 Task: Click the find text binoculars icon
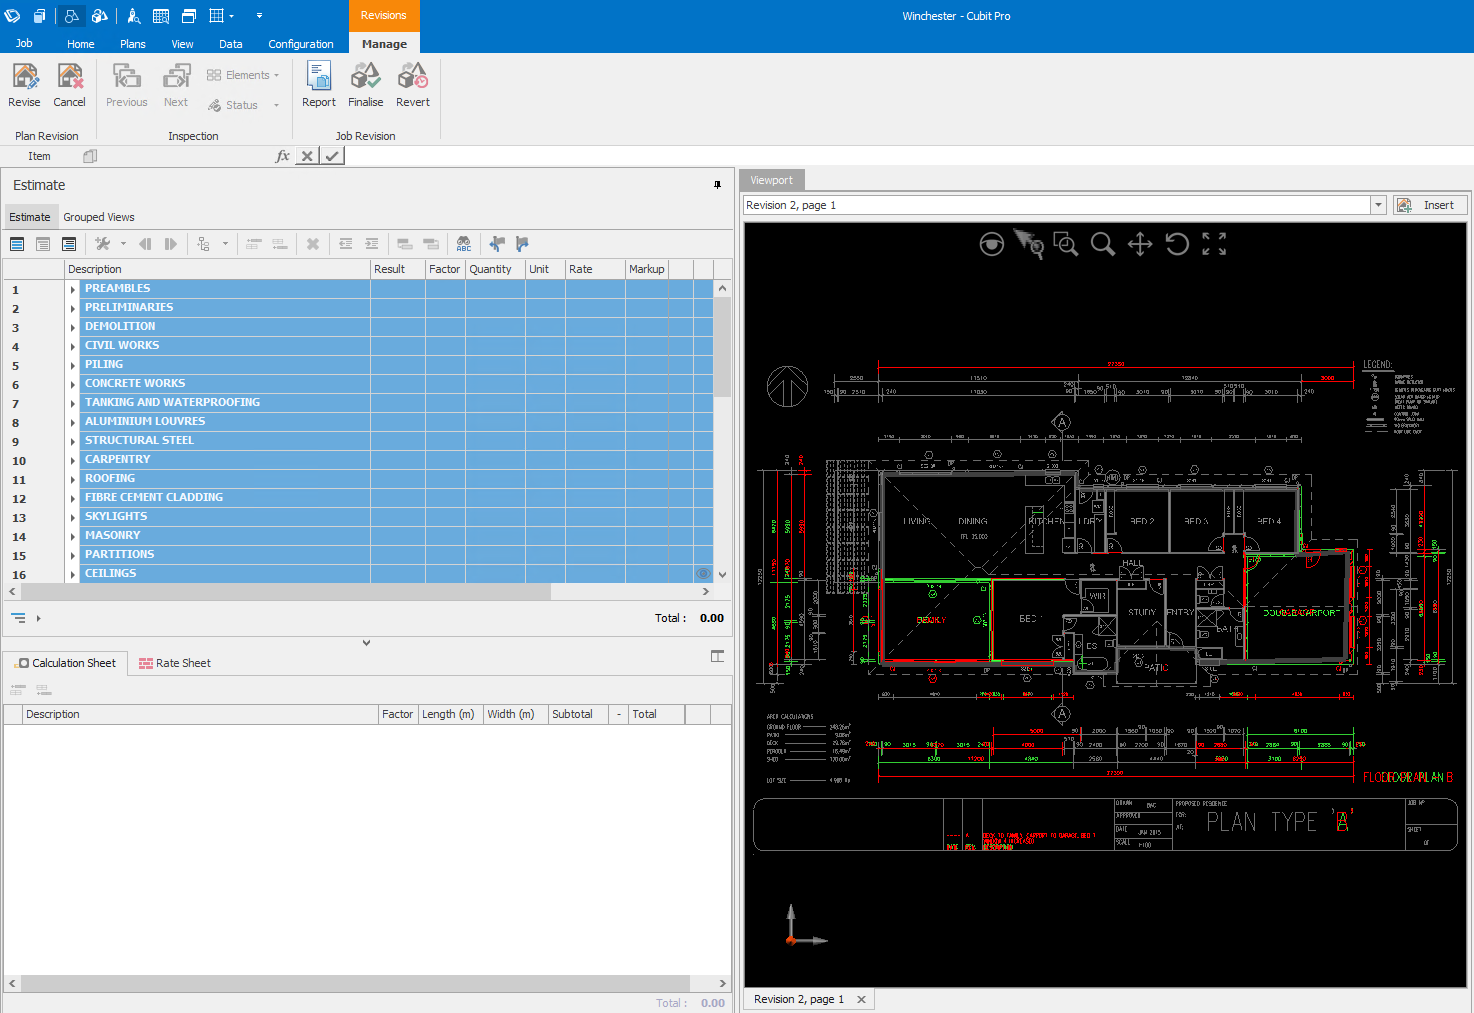pyautogui.click(x=464, y=244)
